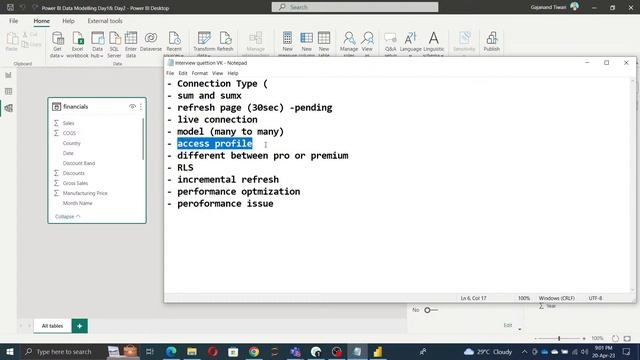This screenshot has width=640, height=360.
Task: Select Month Name field
Action: pos(78,203)
